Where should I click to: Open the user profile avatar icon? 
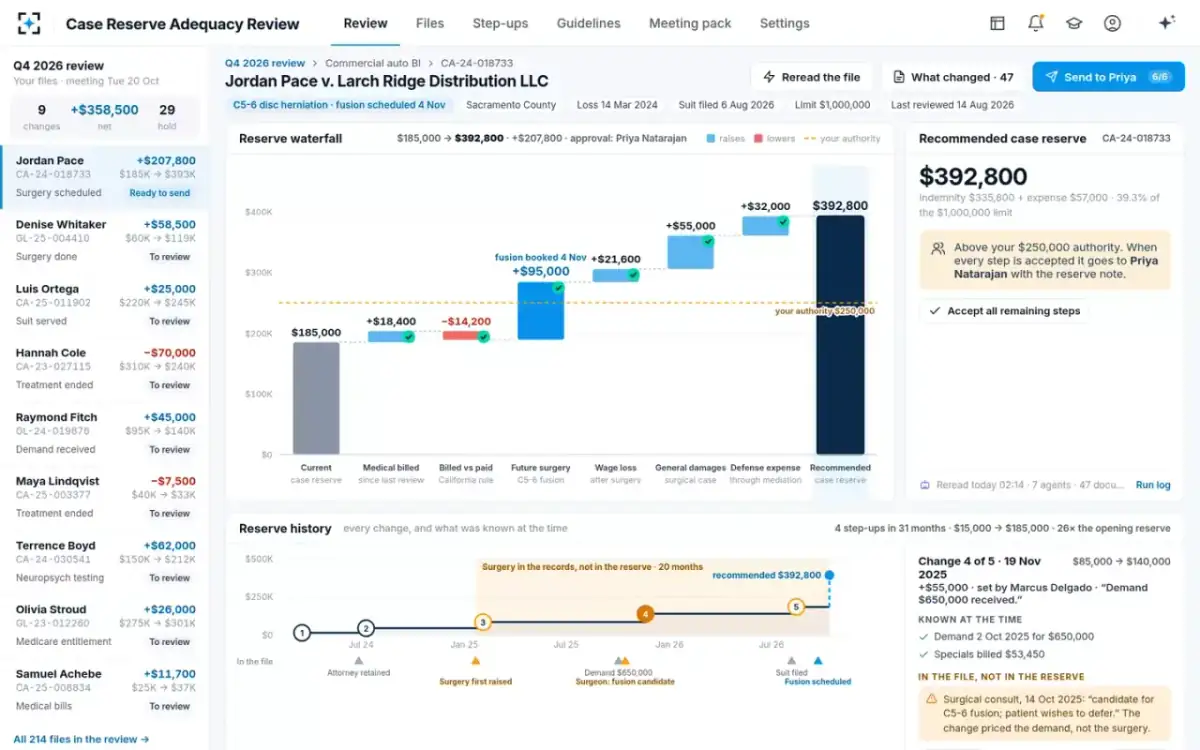pos(1112,23)
